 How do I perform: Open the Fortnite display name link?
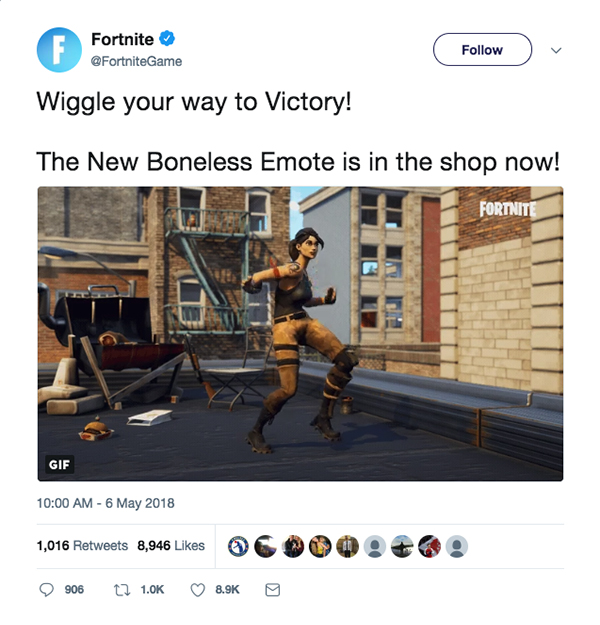122,39
